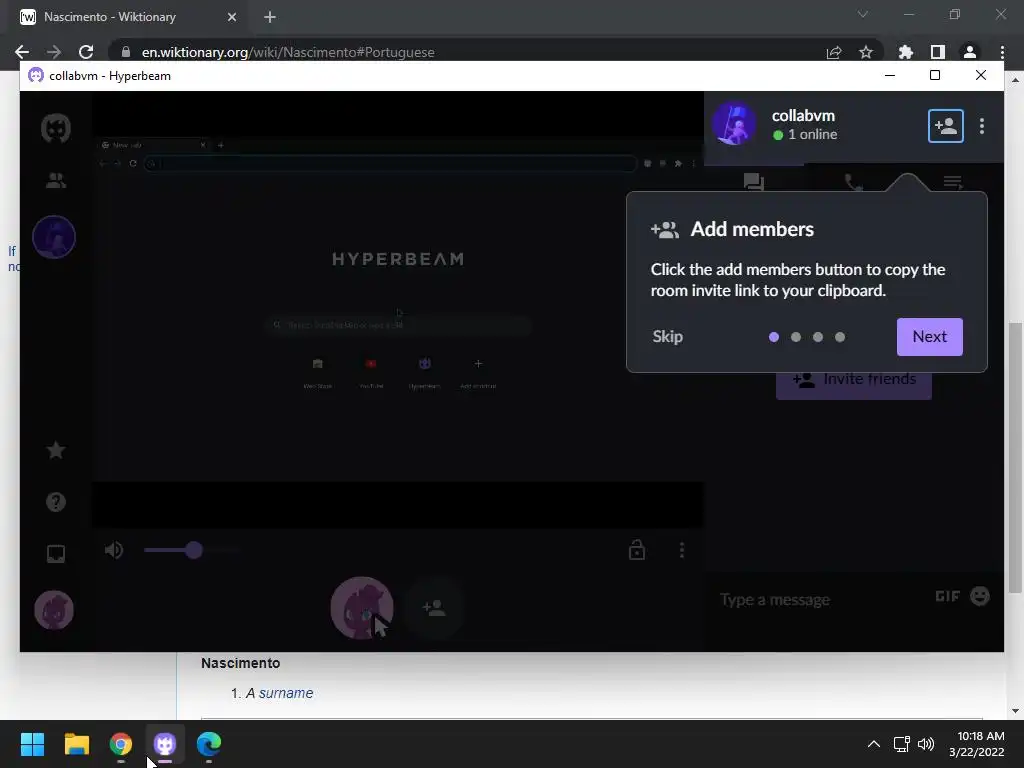The image size is (1024, 768).
Task: Open Microsoft Edge from taskbar
Action: pyautogui.click(x=209, y=744)
